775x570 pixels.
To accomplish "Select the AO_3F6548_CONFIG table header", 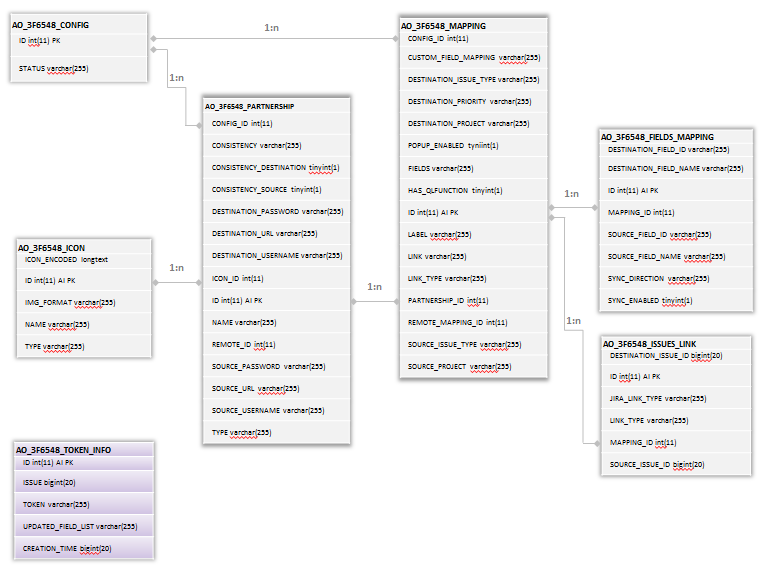I will (50, 22).
